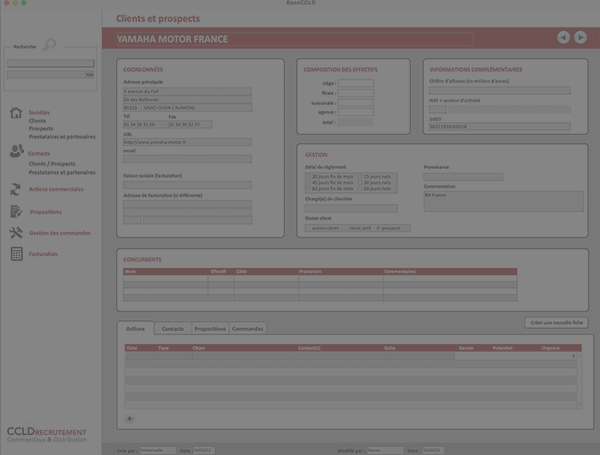Click the URL field http://www.yamaha-motor.fr

click(x=187, y=142)
